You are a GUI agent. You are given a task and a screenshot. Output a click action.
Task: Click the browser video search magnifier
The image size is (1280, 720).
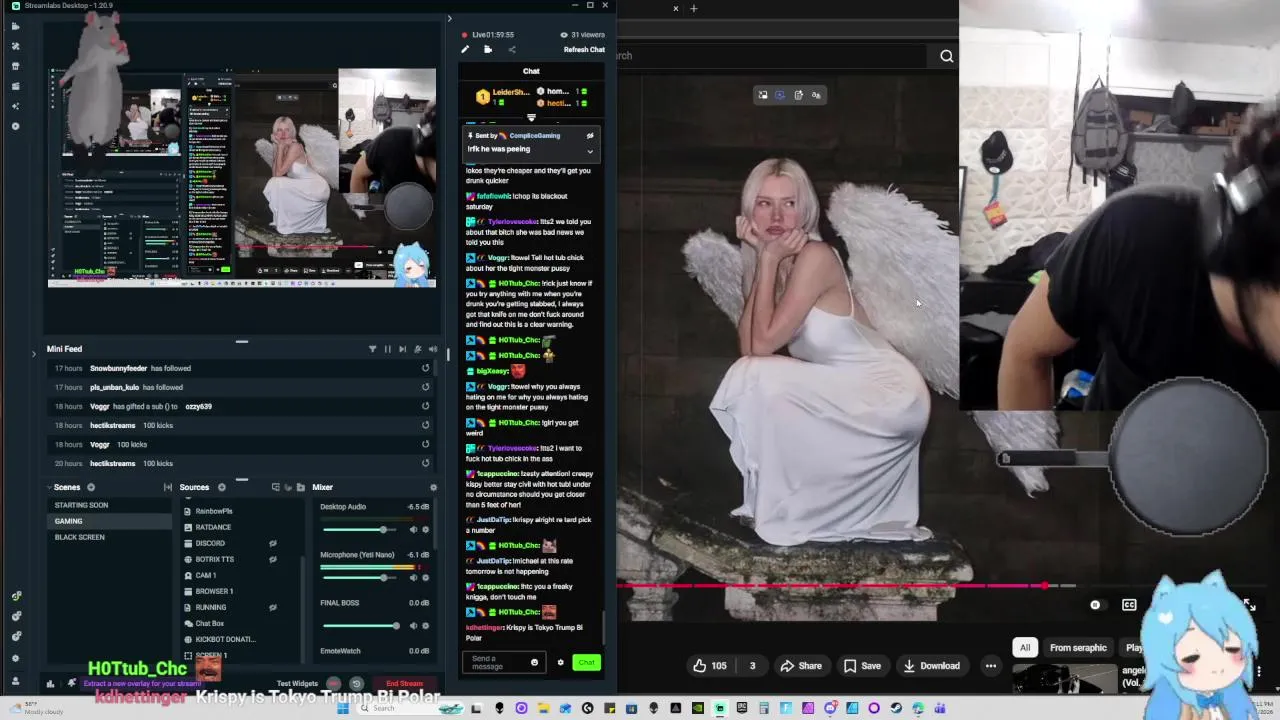tap(946, 56)
